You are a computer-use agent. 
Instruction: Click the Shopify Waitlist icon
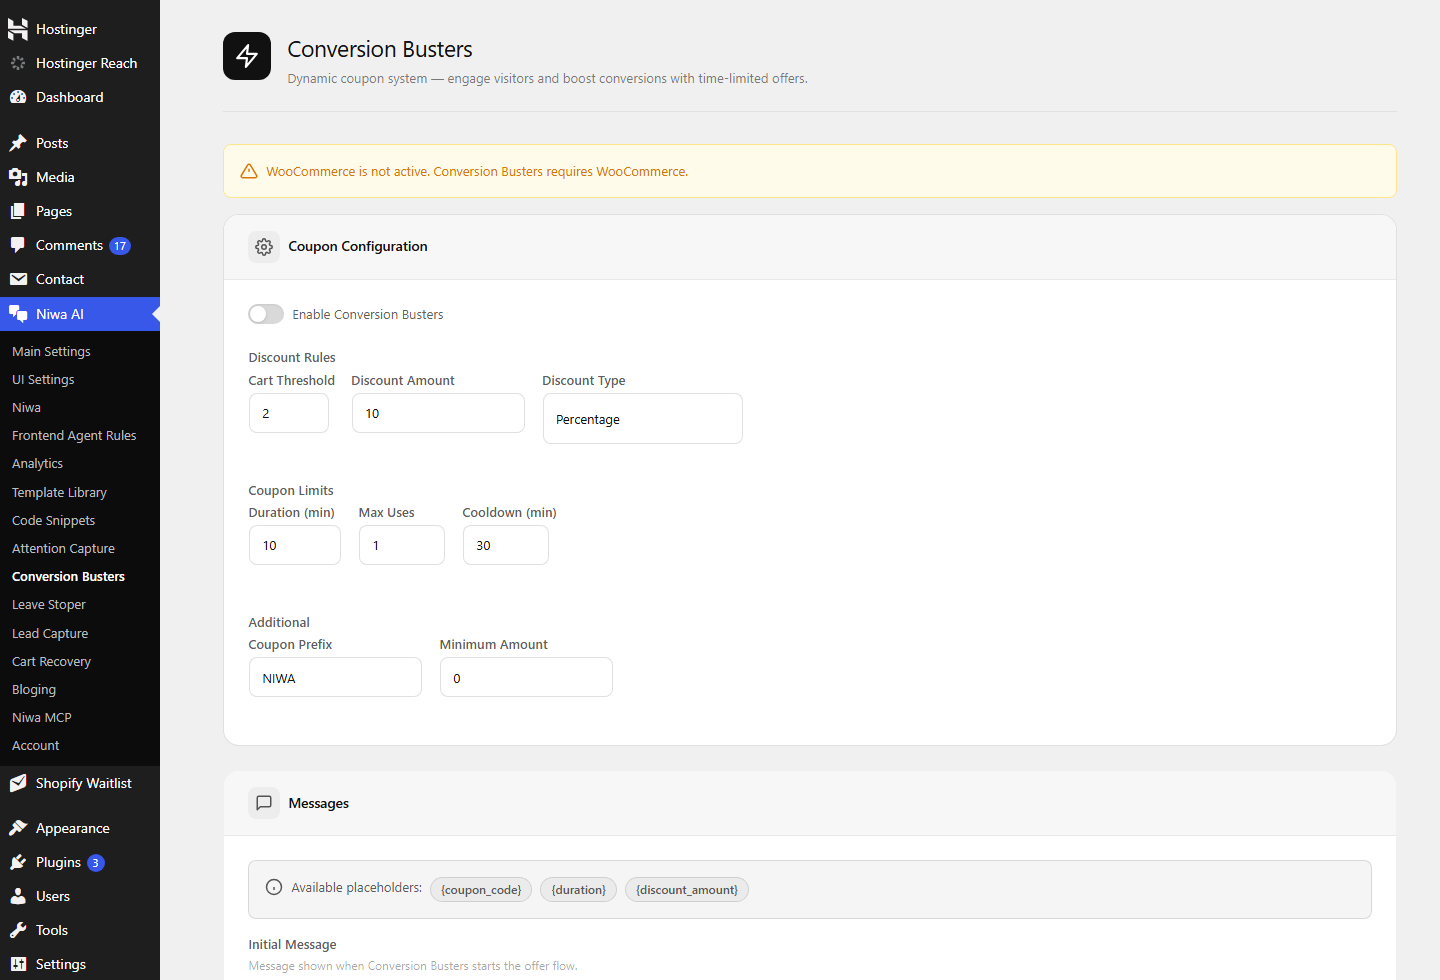pos(18,783)
